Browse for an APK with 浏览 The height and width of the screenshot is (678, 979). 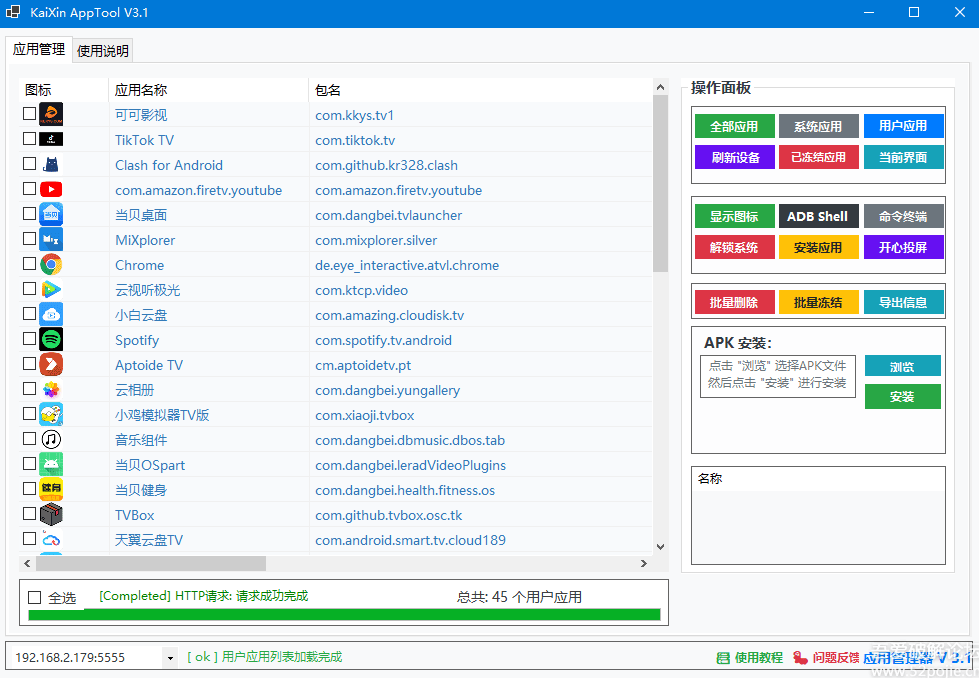[x=903, y=366]
